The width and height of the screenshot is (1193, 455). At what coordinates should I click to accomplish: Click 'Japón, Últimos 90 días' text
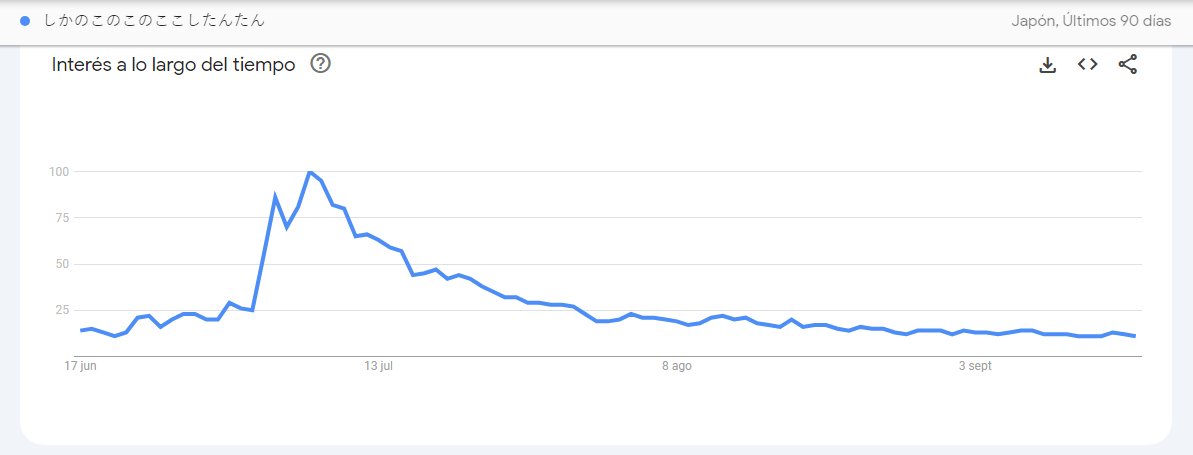[1091, 21]
